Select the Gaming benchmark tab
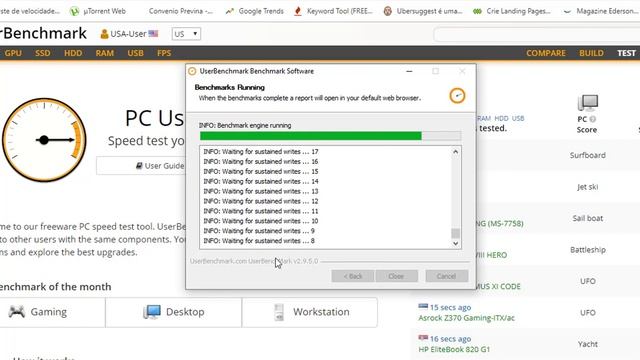Screen dimensions: 640x360 53,312
